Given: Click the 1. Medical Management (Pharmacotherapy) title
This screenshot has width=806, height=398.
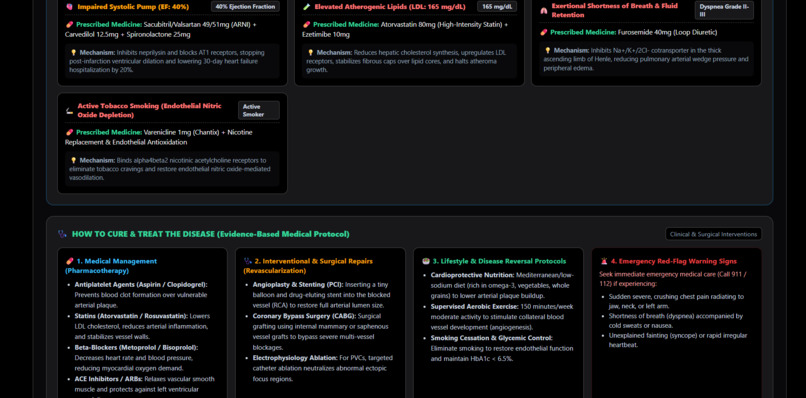Looking at the screenshot, I should tap(111, 266).
